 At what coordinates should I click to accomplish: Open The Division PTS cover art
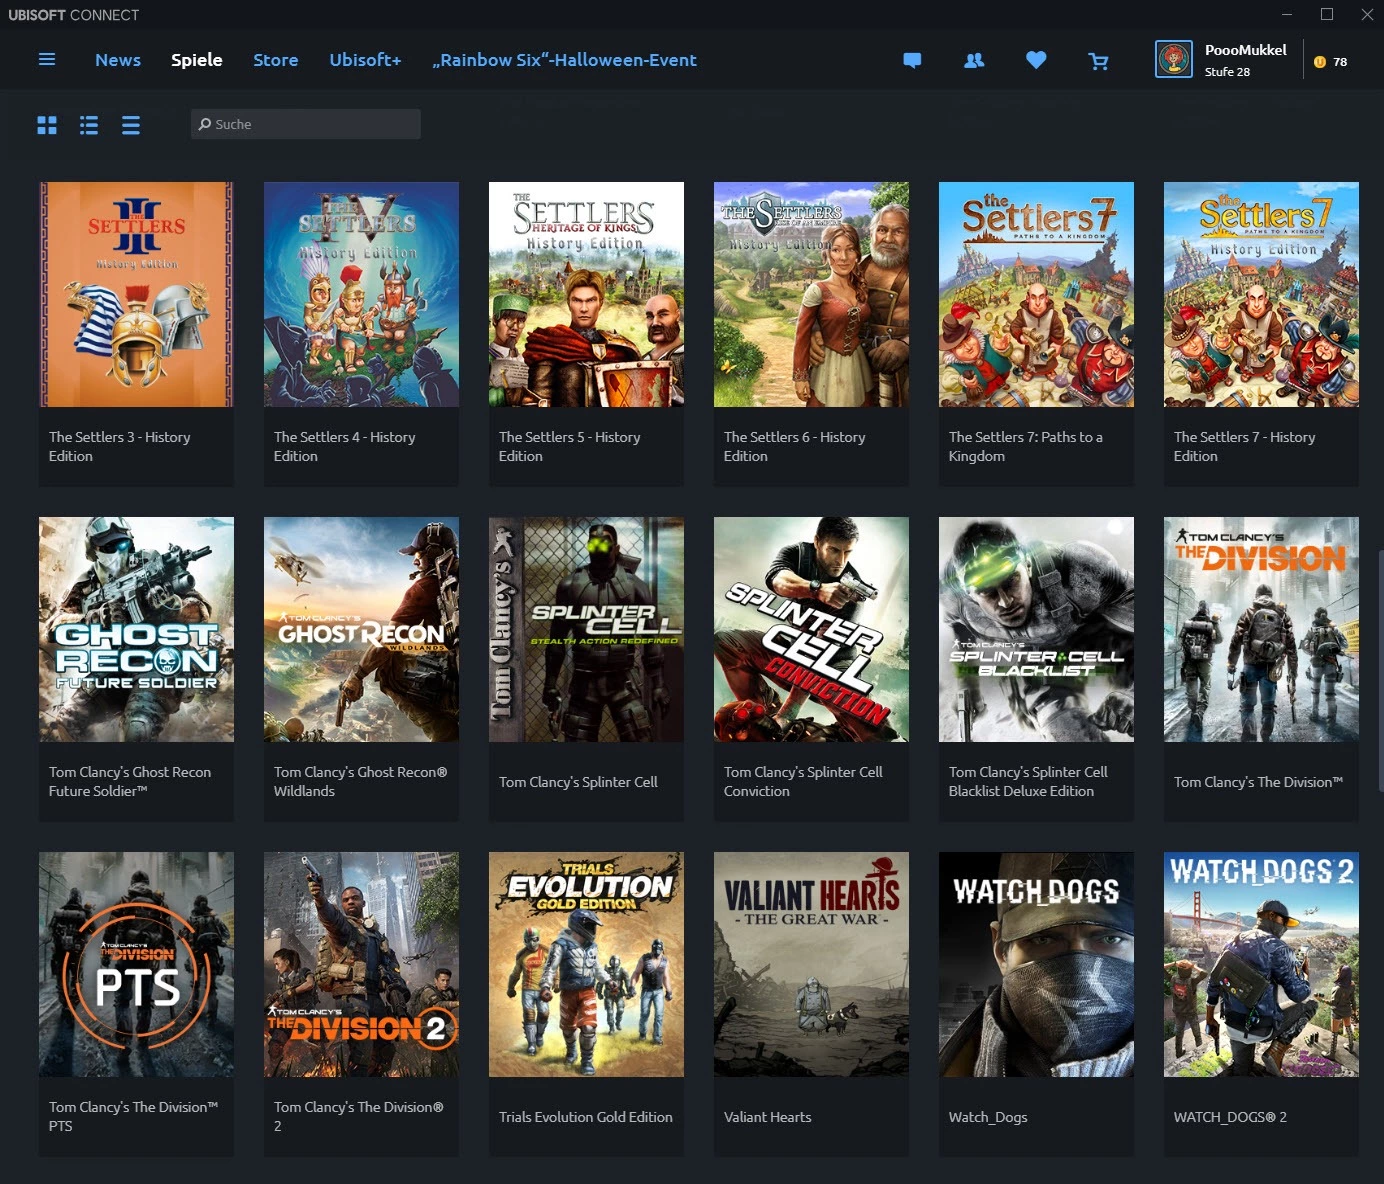[x=136, y=964]
